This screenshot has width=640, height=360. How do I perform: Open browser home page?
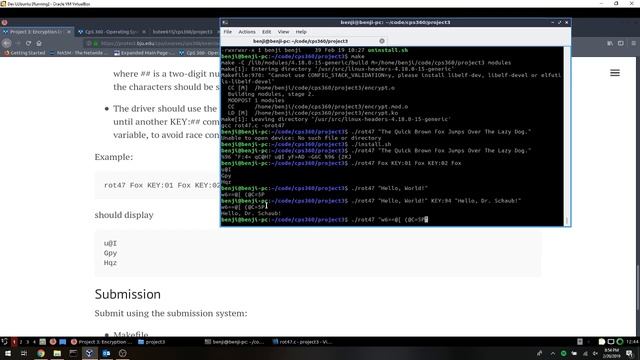coord(39,43)
